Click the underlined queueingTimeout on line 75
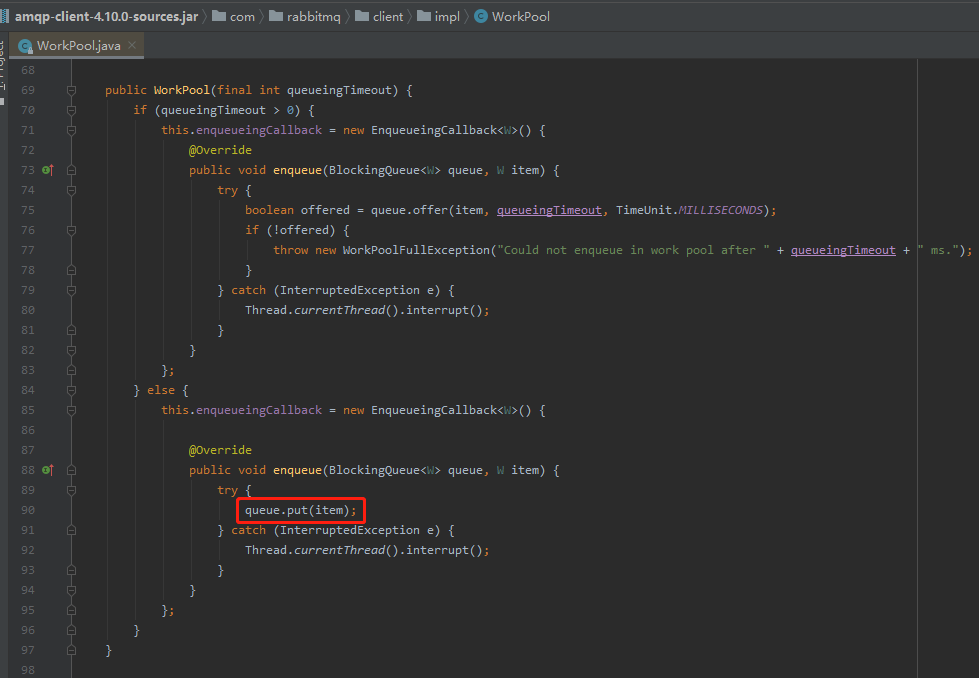979x678 pixels. click(x=549, y=210)
